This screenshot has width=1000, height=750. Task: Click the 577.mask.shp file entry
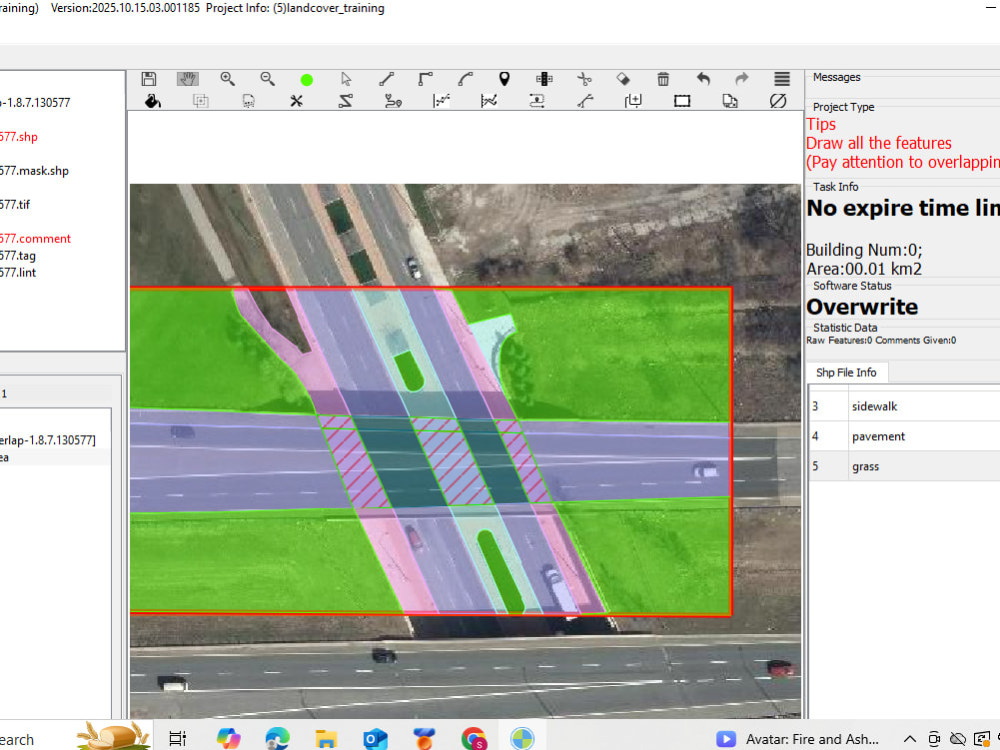coord(34,171)
